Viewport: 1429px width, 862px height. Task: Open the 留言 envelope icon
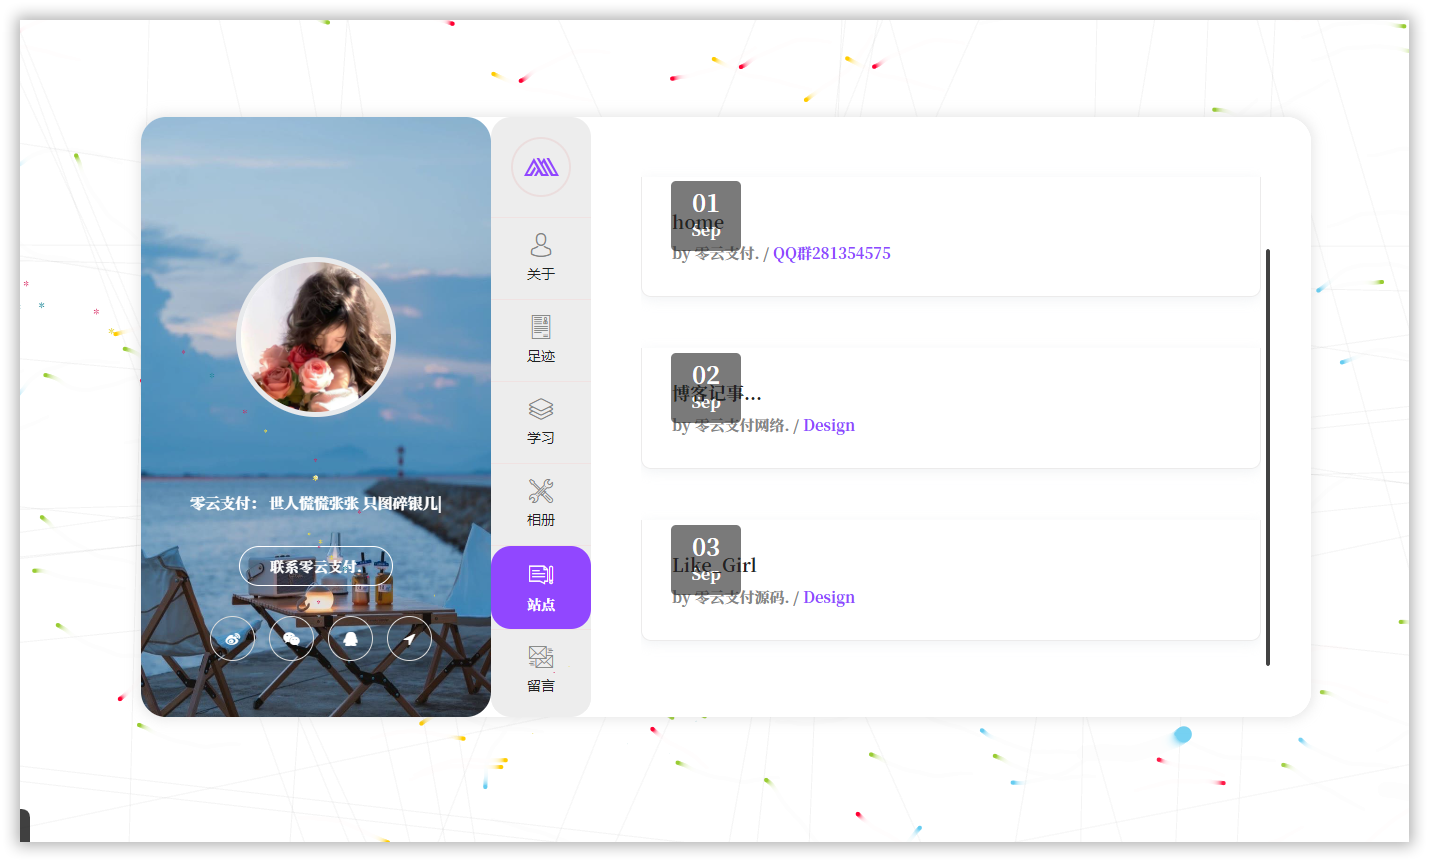point(541,657)
